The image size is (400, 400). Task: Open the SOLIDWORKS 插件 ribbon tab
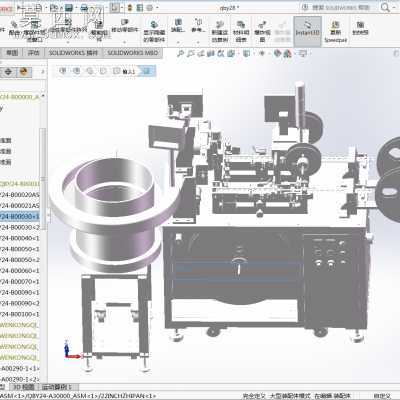(73, 53)
